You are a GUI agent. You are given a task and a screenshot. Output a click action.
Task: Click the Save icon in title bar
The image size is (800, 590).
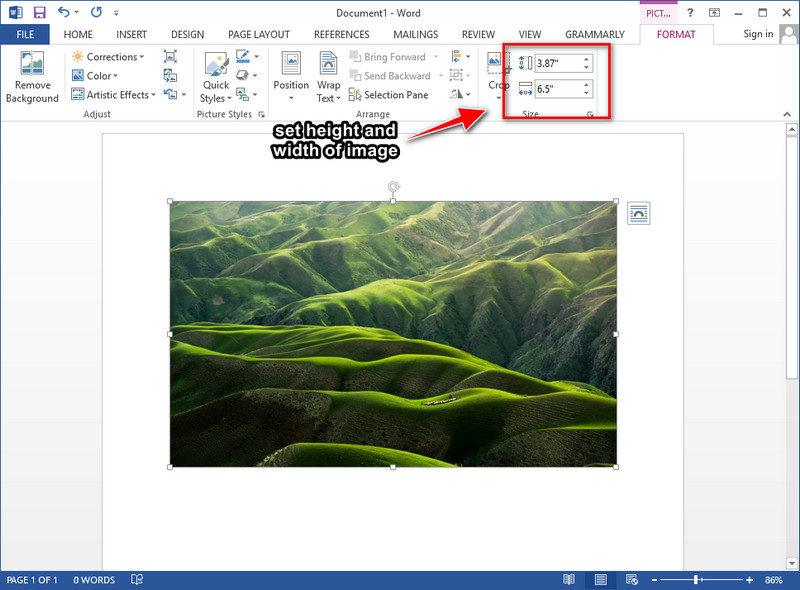point(39,12)
